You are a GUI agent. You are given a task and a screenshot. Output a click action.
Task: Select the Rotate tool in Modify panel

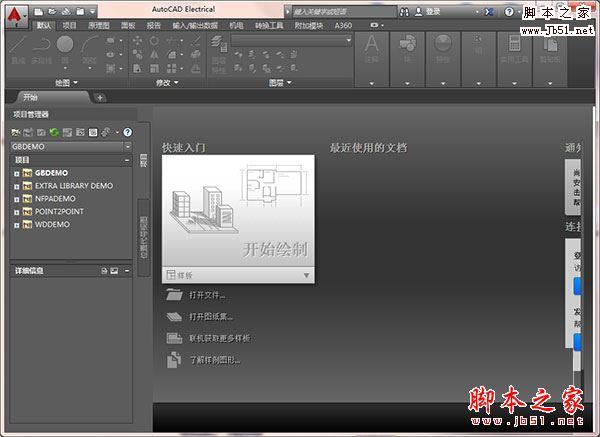pos(154,40)
